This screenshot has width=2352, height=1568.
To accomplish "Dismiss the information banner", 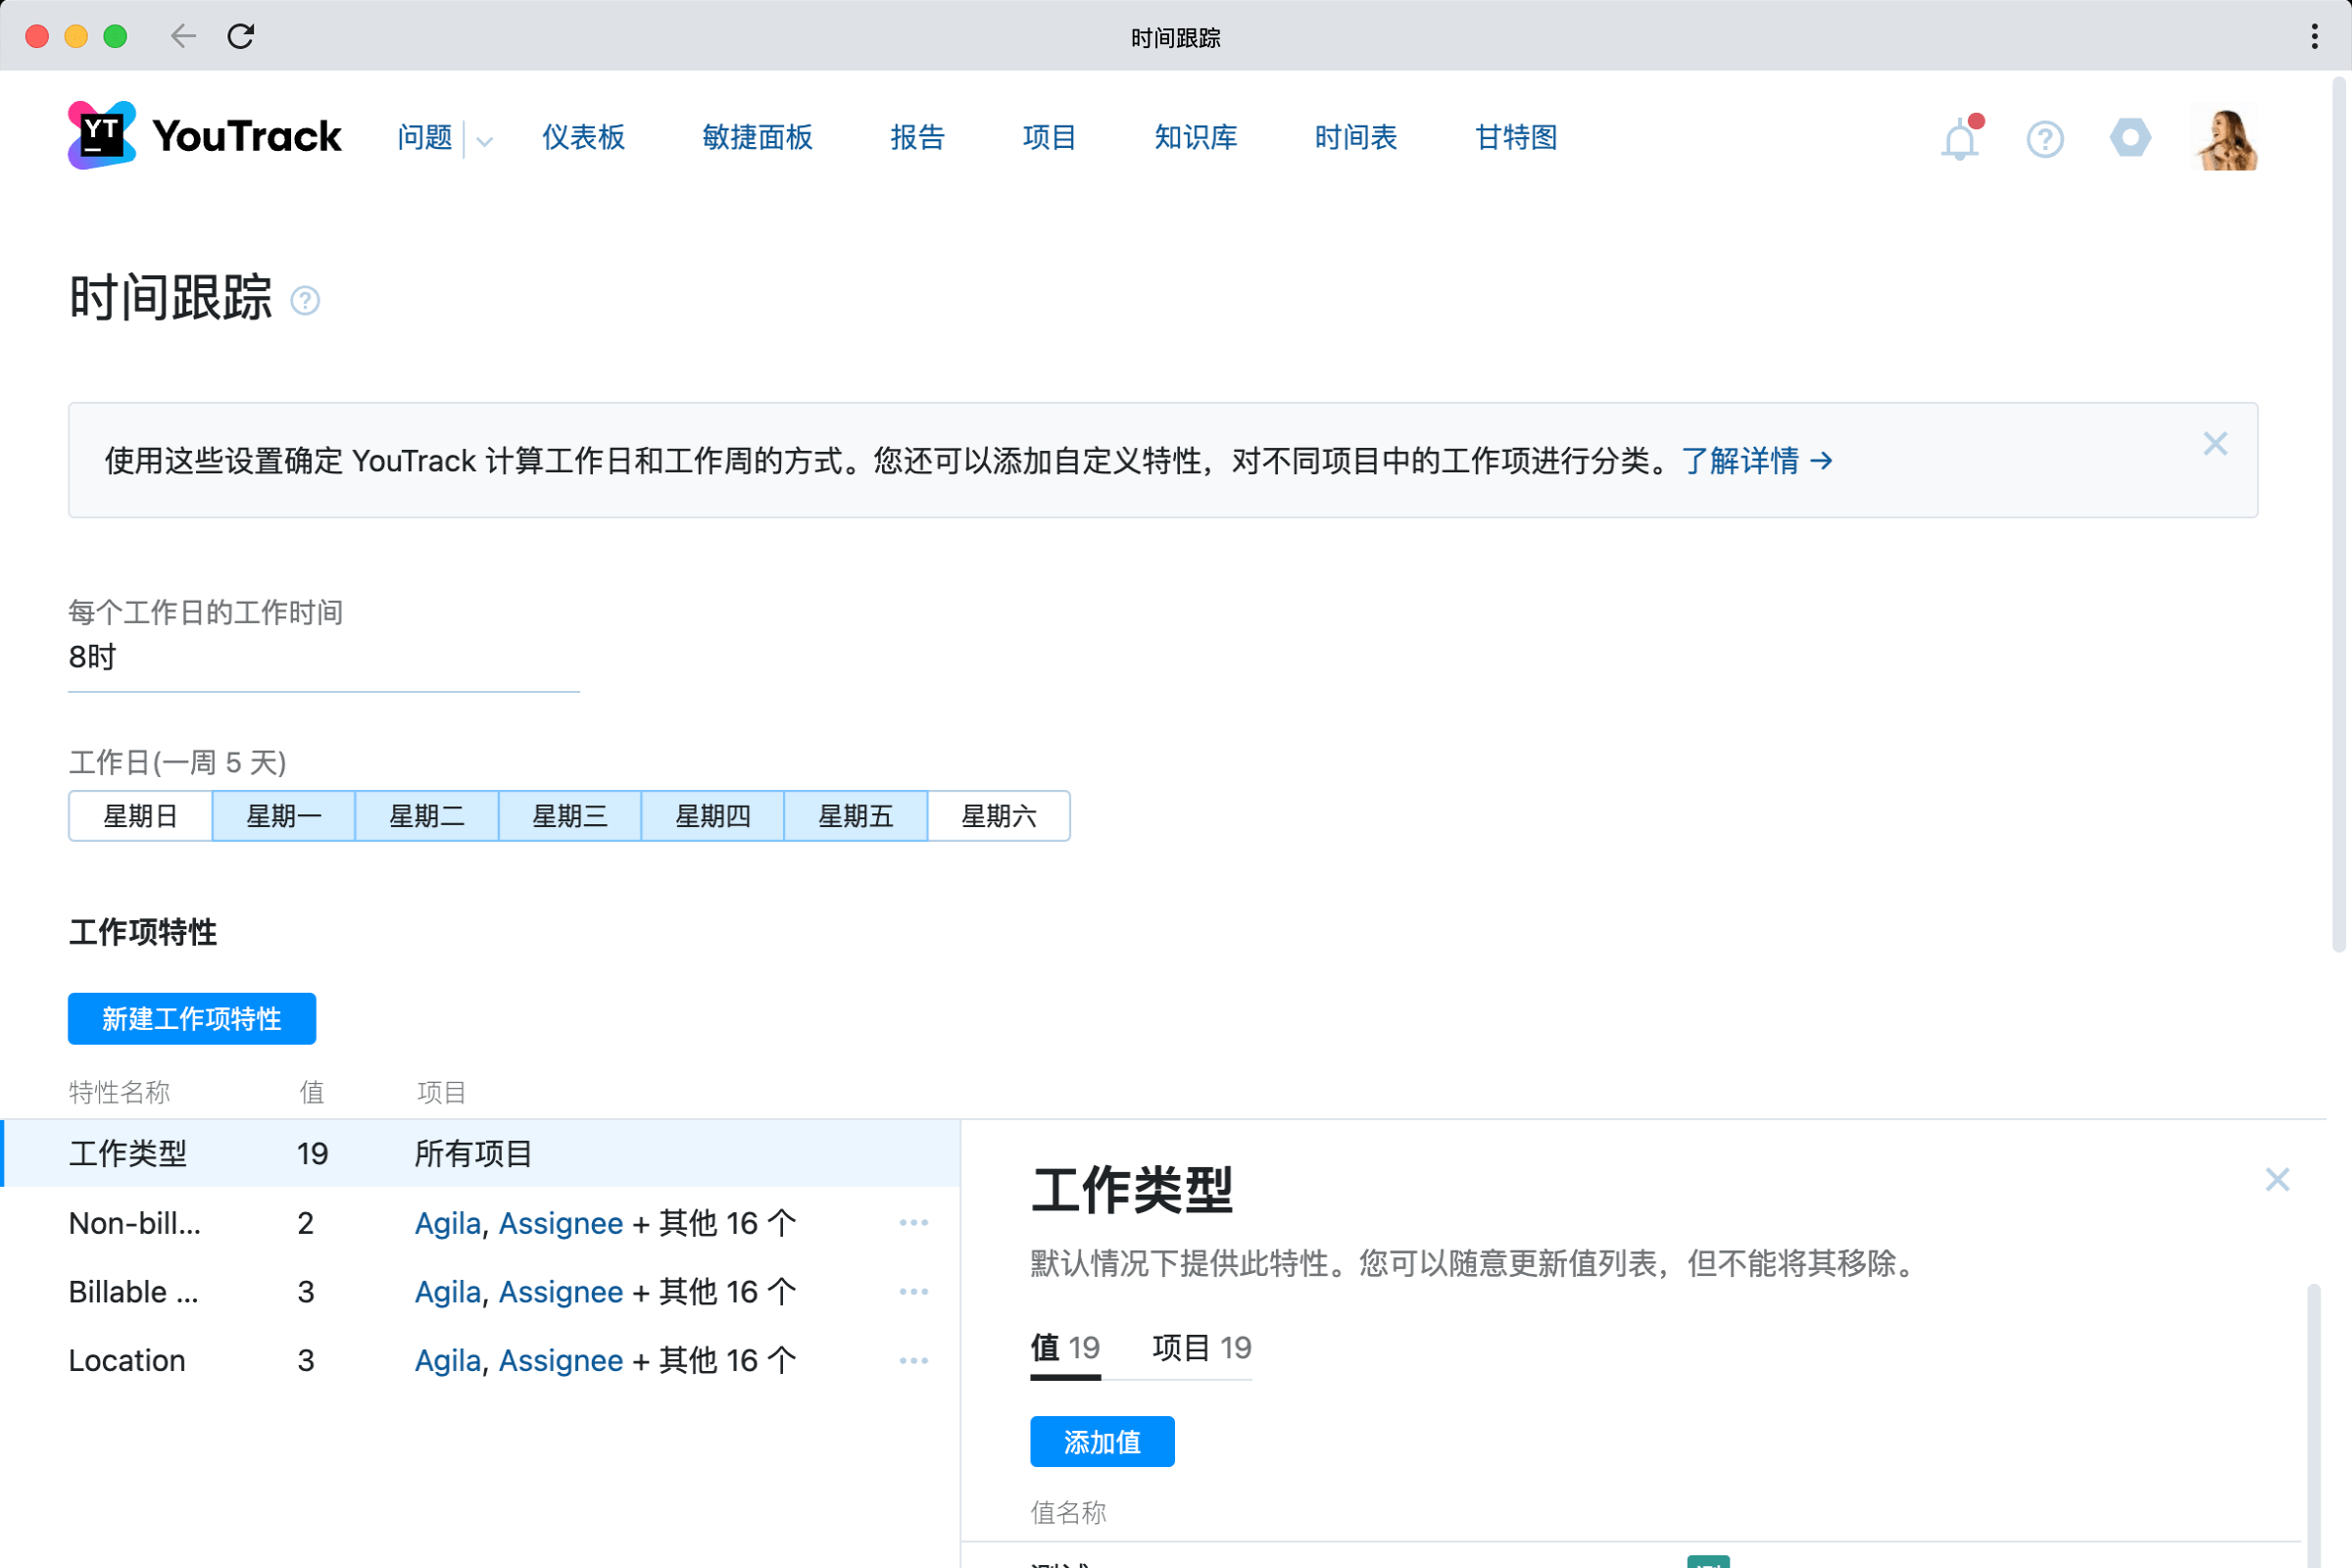I will [x=2214, y=444].
